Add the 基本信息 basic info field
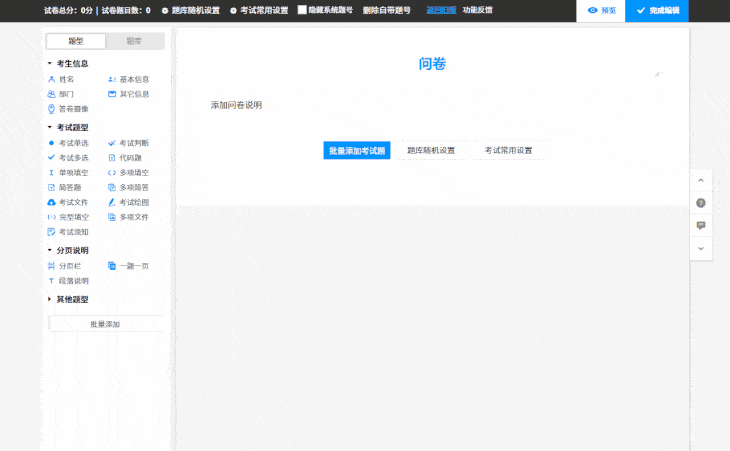 click(128, 79)
